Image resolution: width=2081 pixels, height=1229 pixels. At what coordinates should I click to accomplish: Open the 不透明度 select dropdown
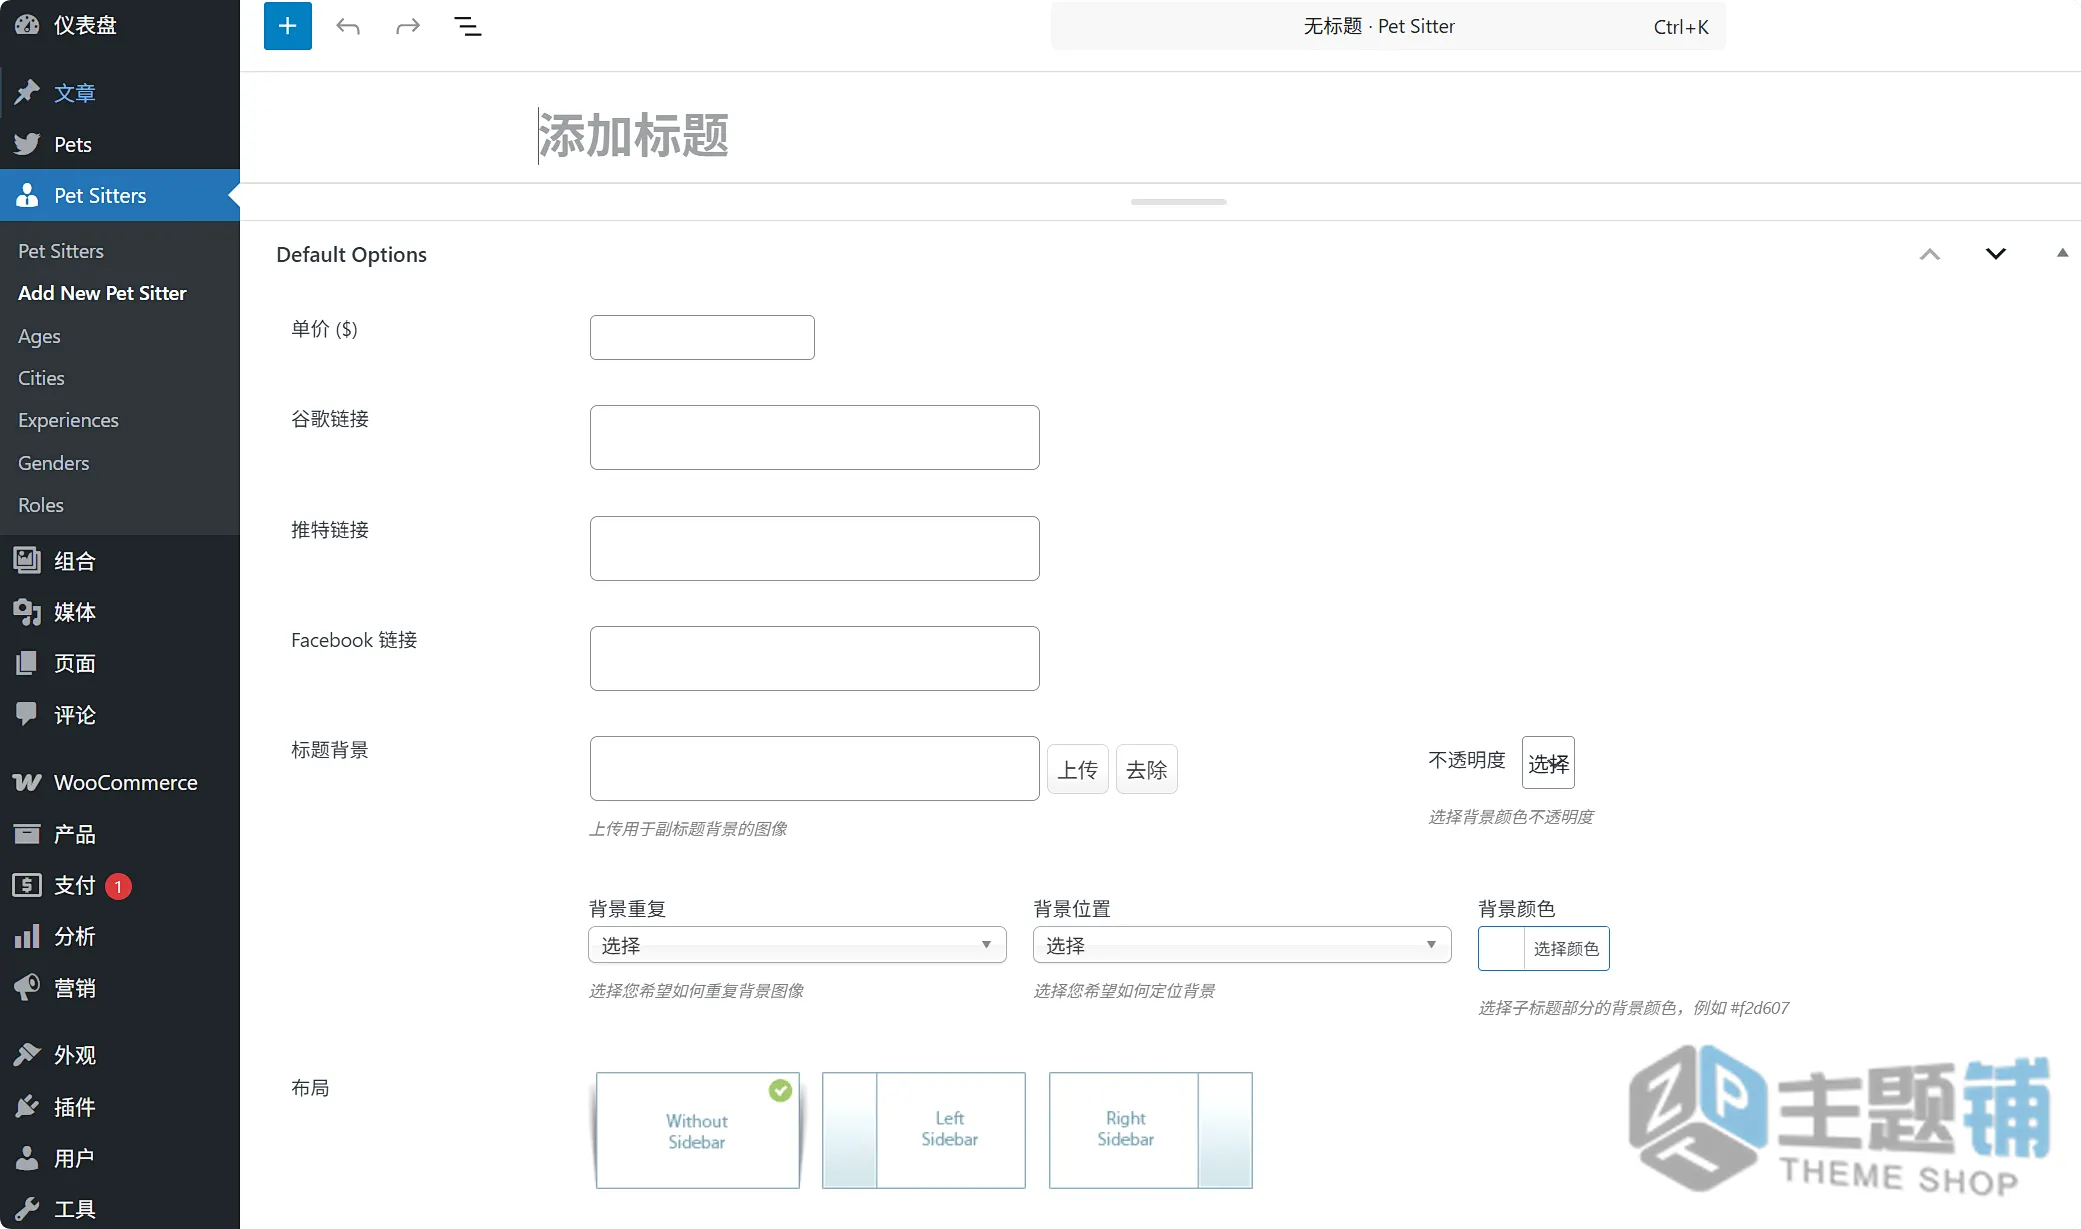pos(1548,763)
